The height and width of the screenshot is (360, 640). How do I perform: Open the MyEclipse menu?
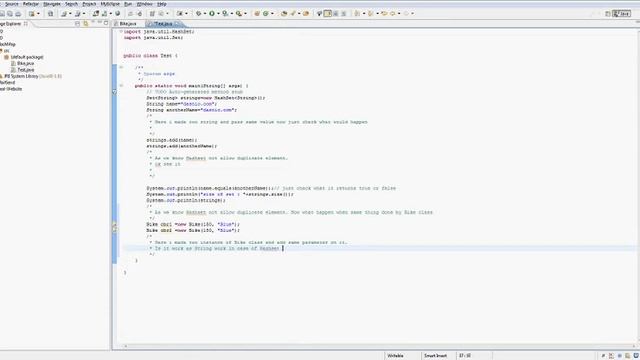click(110, 4)
